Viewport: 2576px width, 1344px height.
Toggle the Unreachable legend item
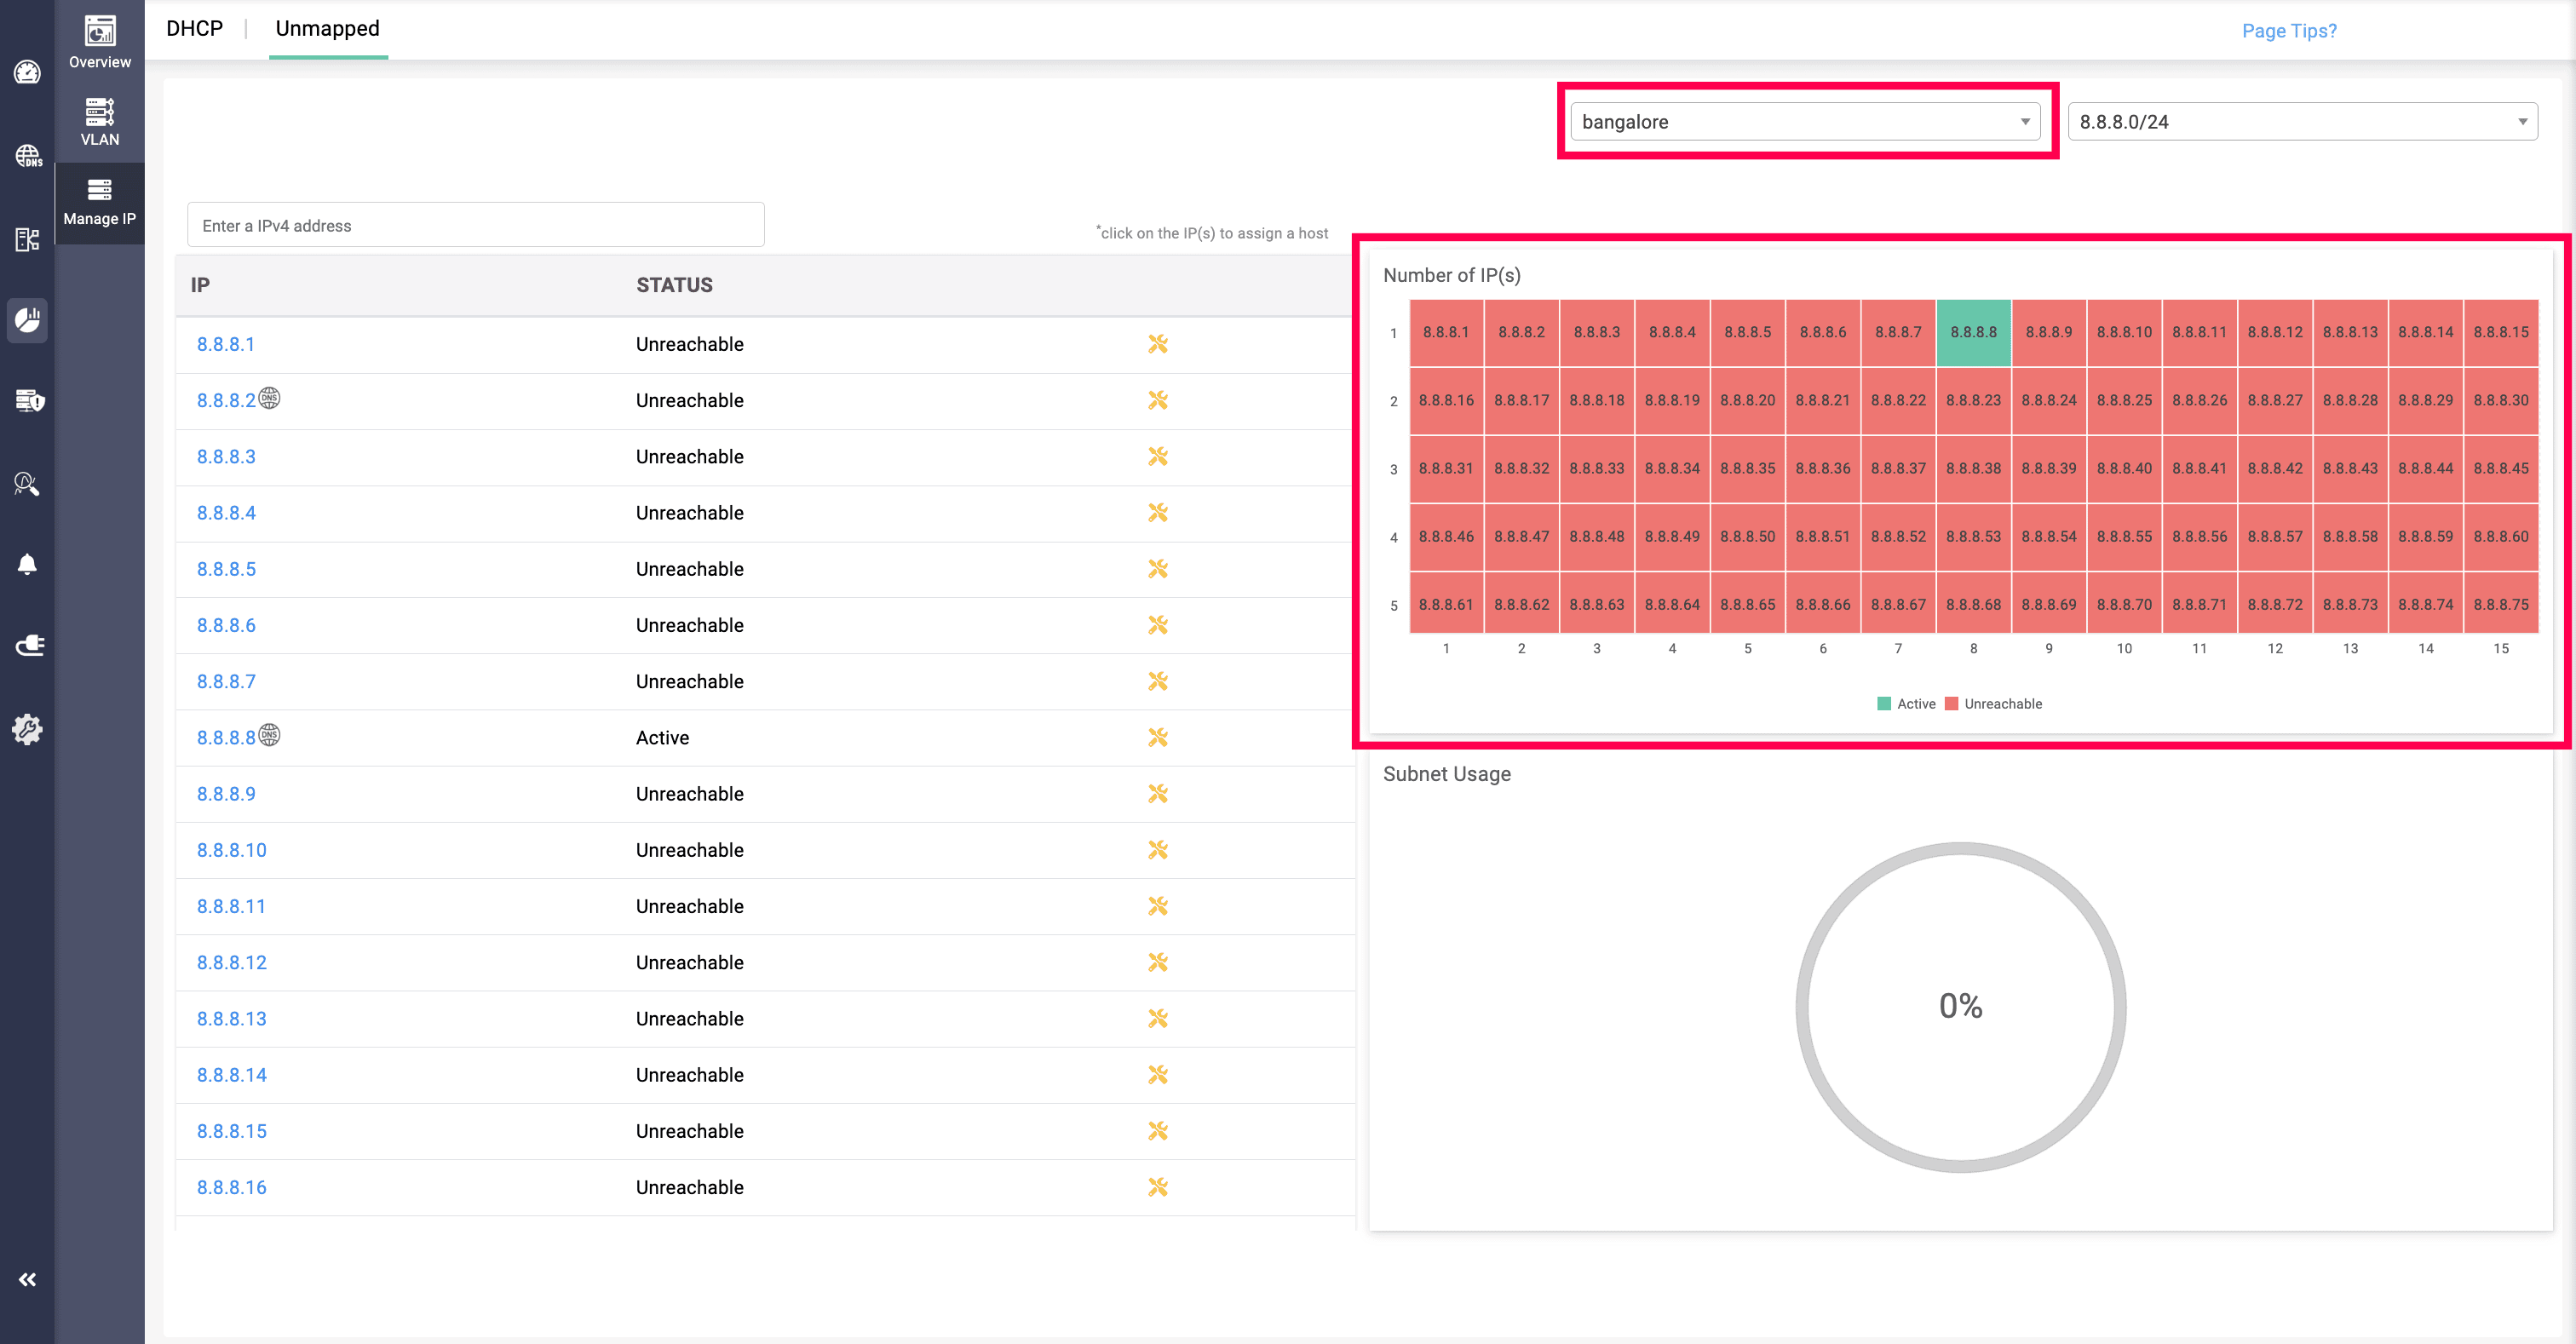coord(1993,704)
